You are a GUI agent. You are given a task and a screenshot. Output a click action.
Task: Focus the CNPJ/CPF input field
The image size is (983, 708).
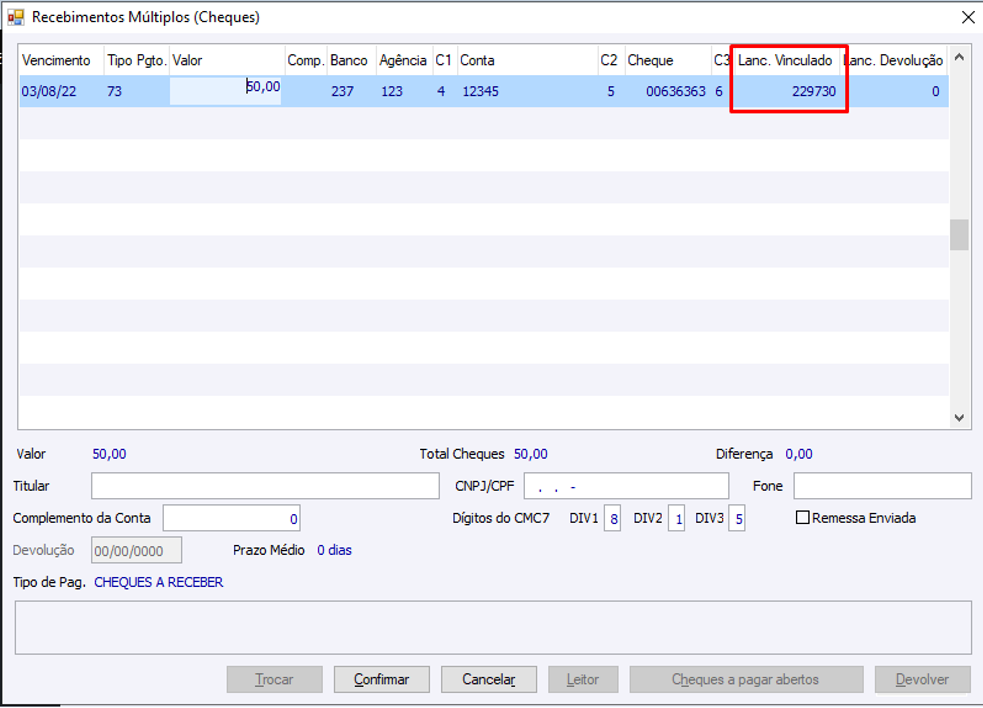[626, 486]
